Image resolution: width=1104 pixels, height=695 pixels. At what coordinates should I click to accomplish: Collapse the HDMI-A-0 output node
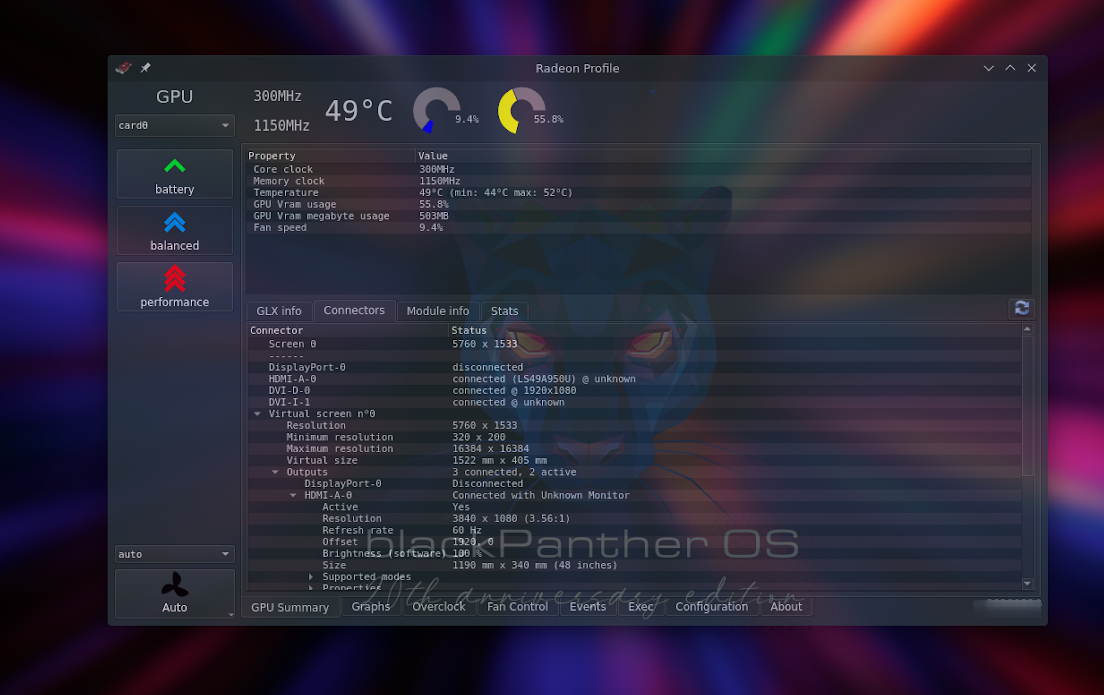coord(293,496)
